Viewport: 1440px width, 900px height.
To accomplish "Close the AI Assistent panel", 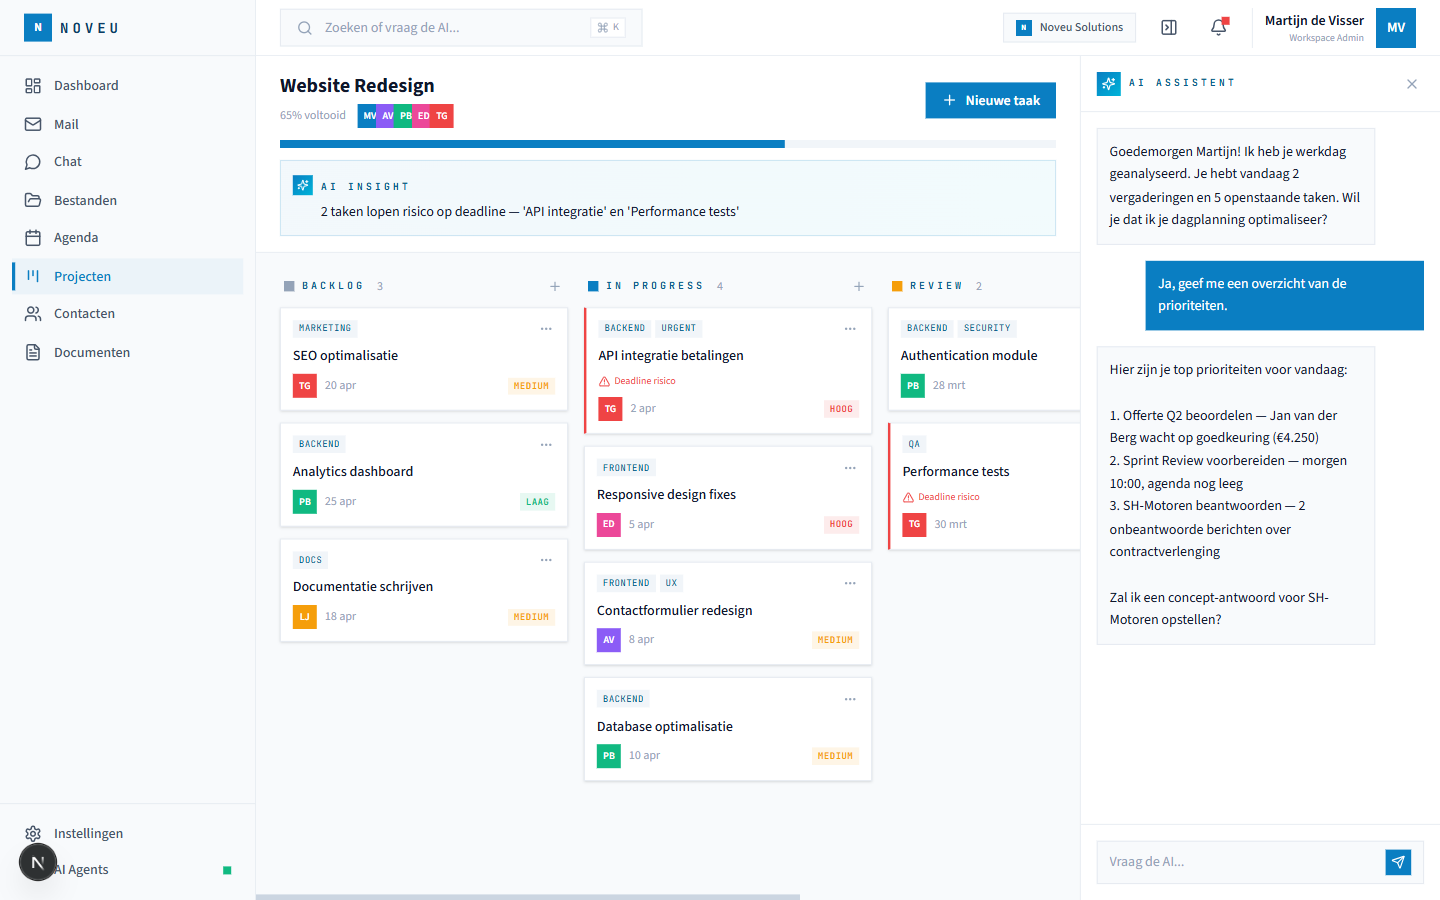I will coord(1412,84).
